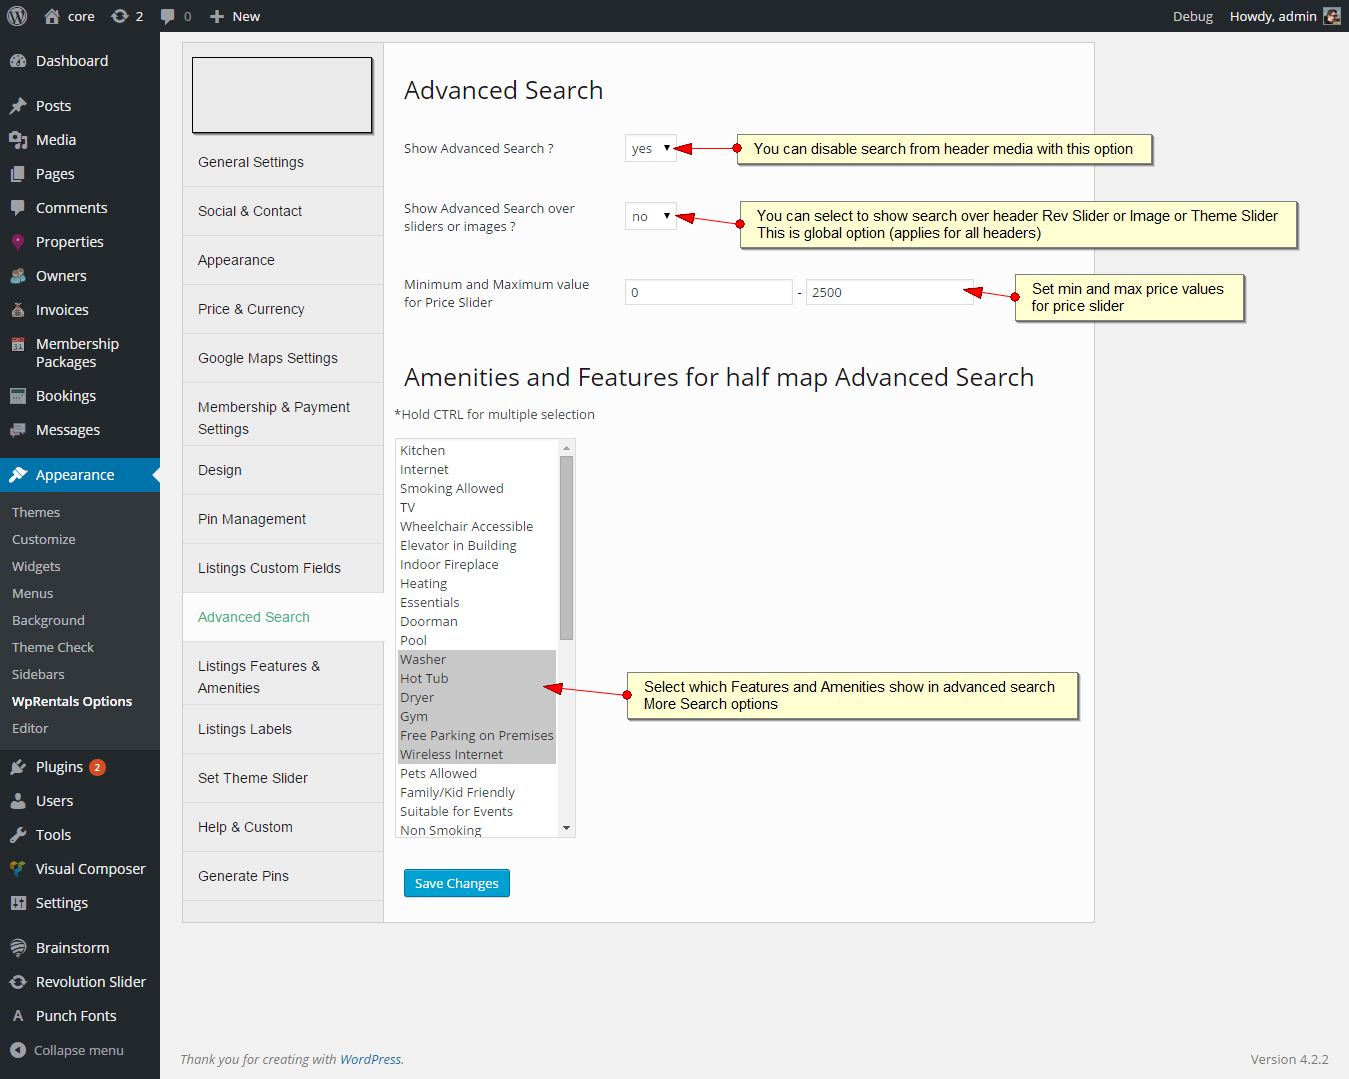The width and height of the screenshot is (1349, 1079).
Task: Click the comments bubble icon in admin bar
Action: pos(168,16)
